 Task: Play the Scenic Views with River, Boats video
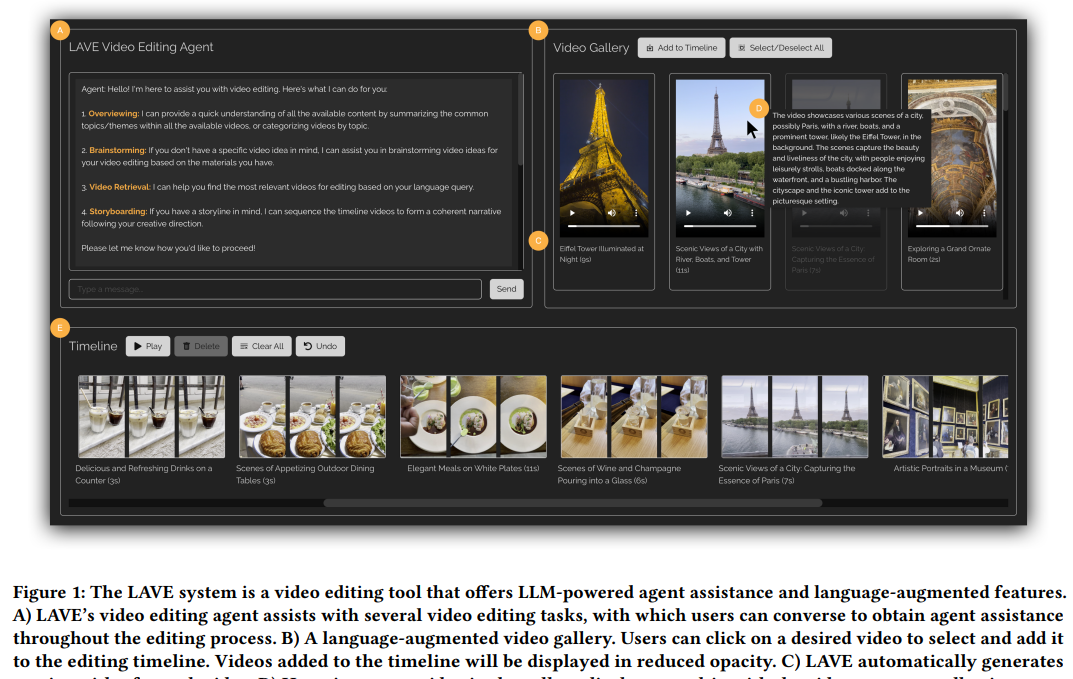point(688,213)
